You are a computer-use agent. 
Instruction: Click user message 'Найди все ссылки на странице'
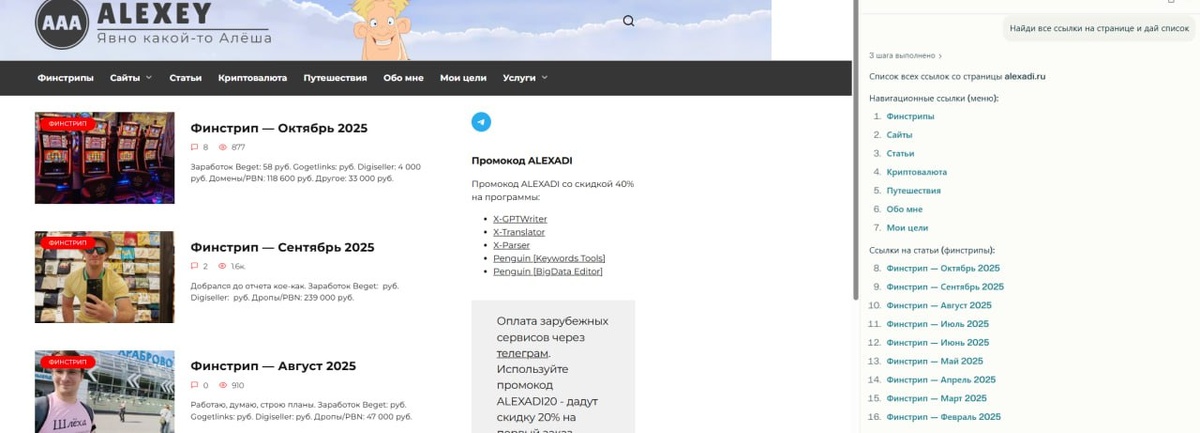1099,29
